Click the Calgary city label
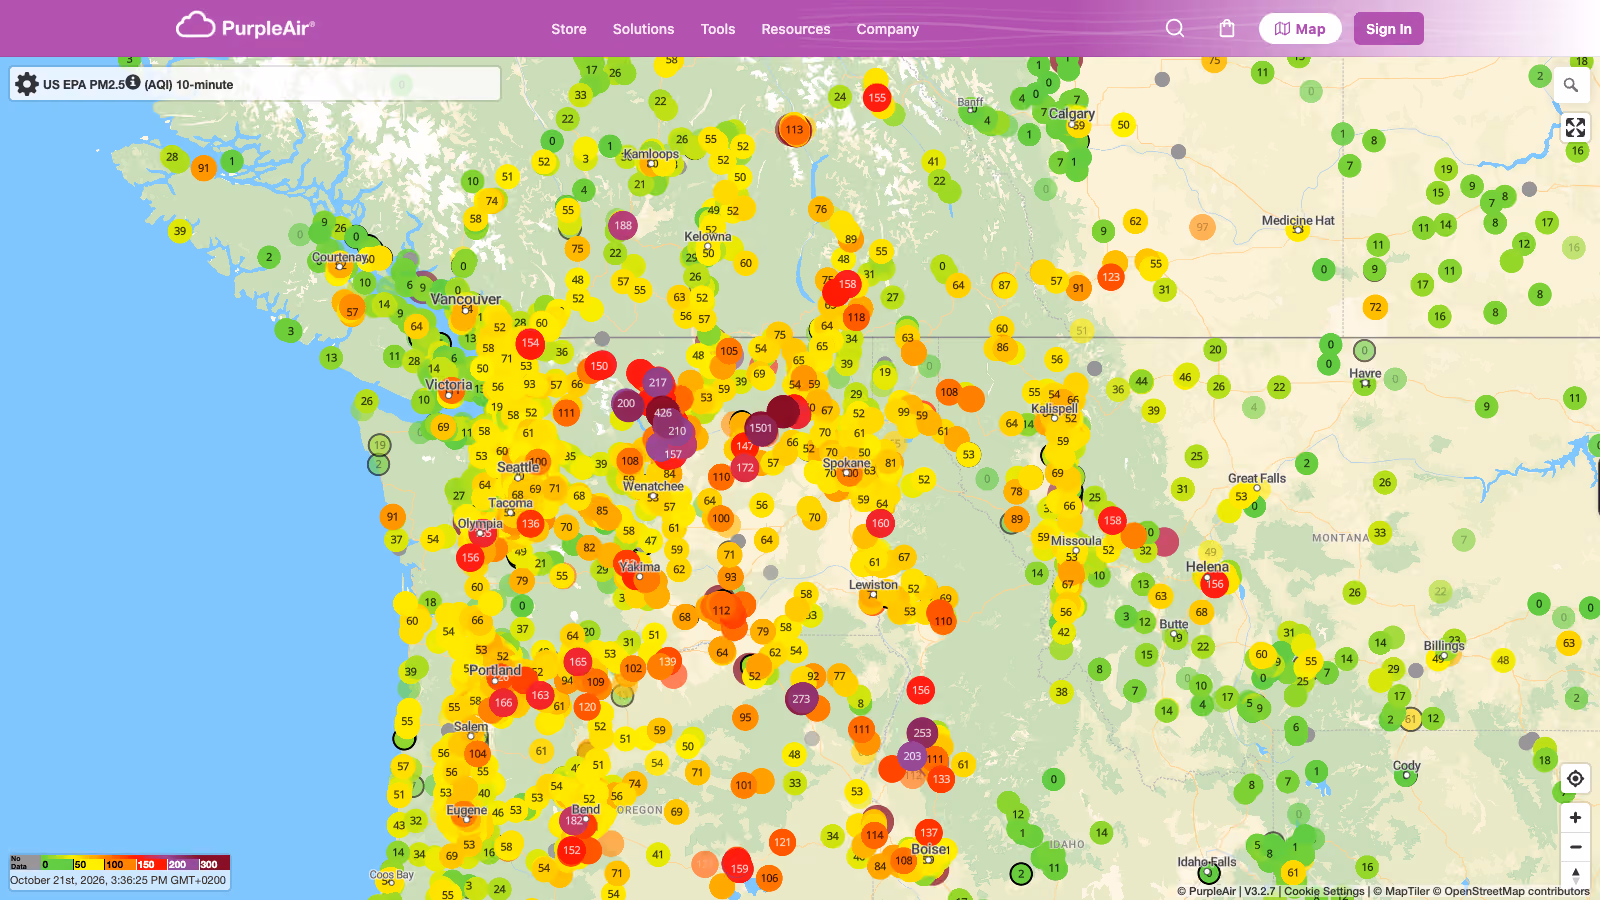1600x900 pixels. (x=1071, y=114)
